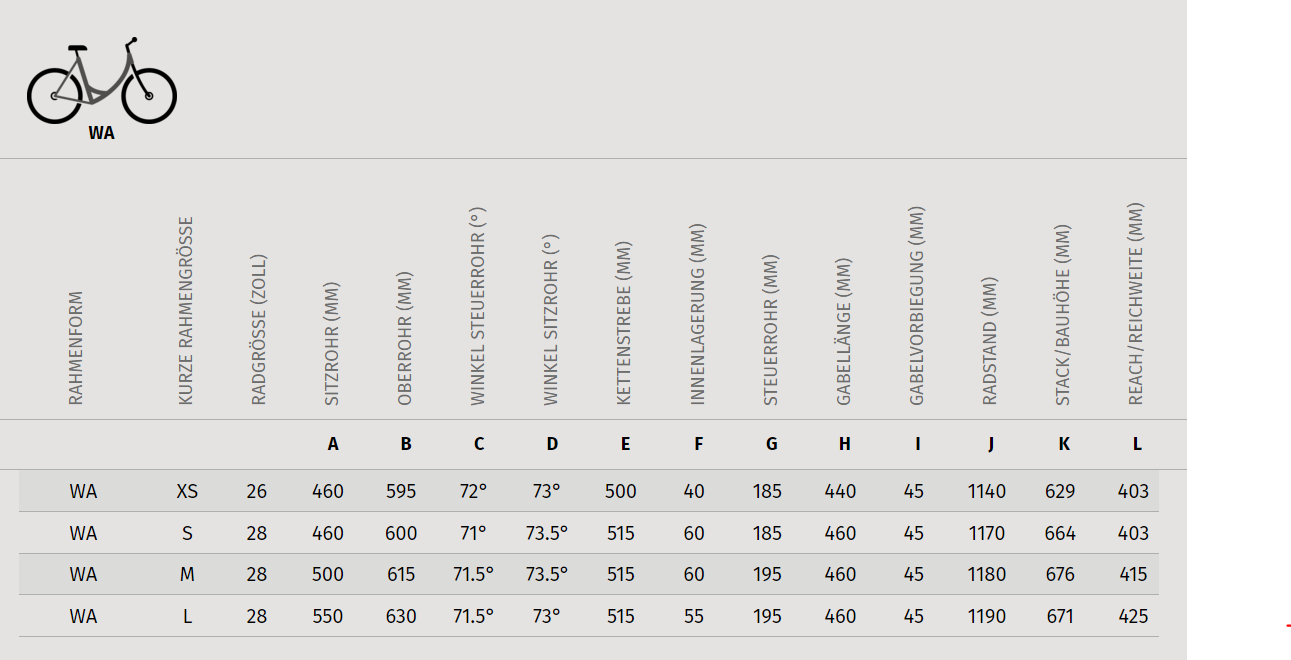Select the 664 stack value
1291x660 pixels.
click(x=1060, y=533)
